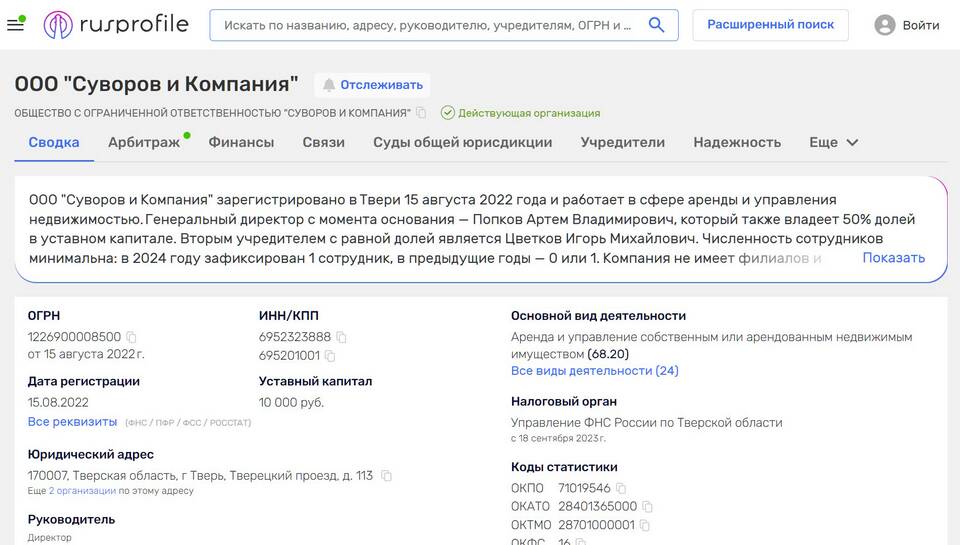The width and height of the screenshot is (960, 545).
Task: Open the Финансы tab
Action: click(241, 142)
